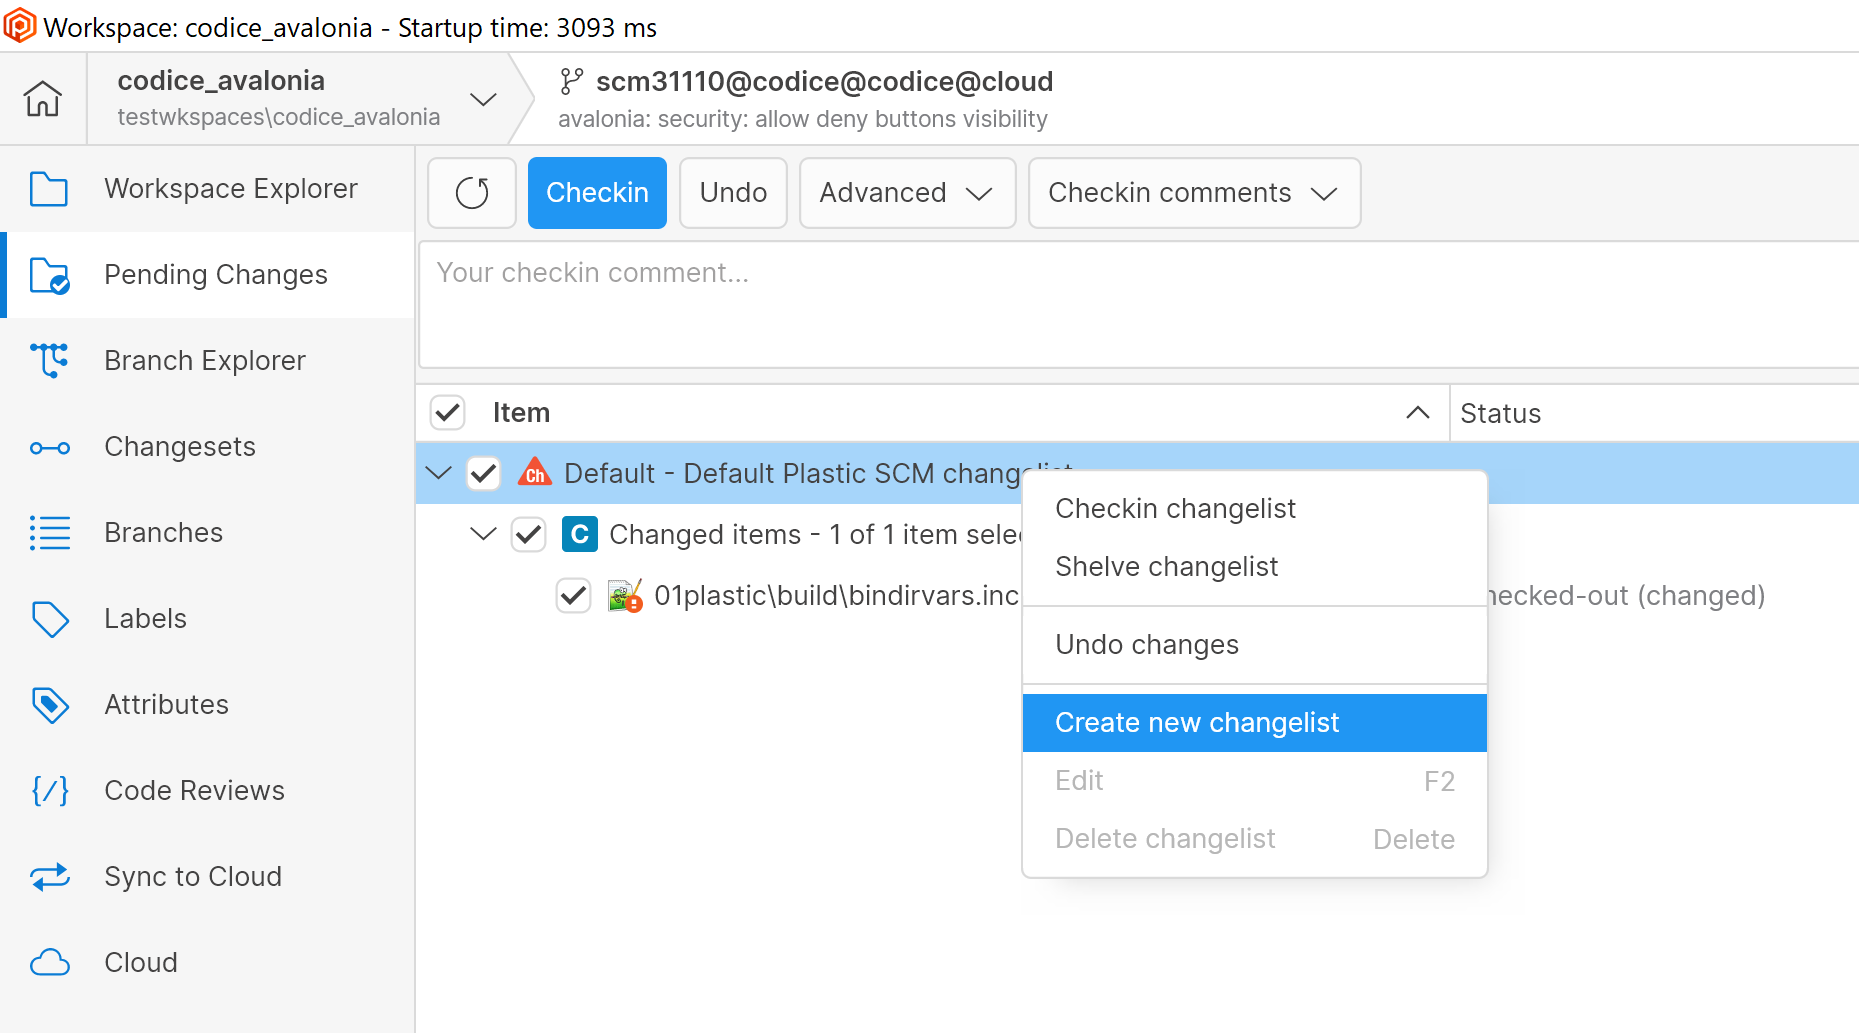Click the home icon
The height and width of the screenshot is (1033, 1859).
[42, 98]
